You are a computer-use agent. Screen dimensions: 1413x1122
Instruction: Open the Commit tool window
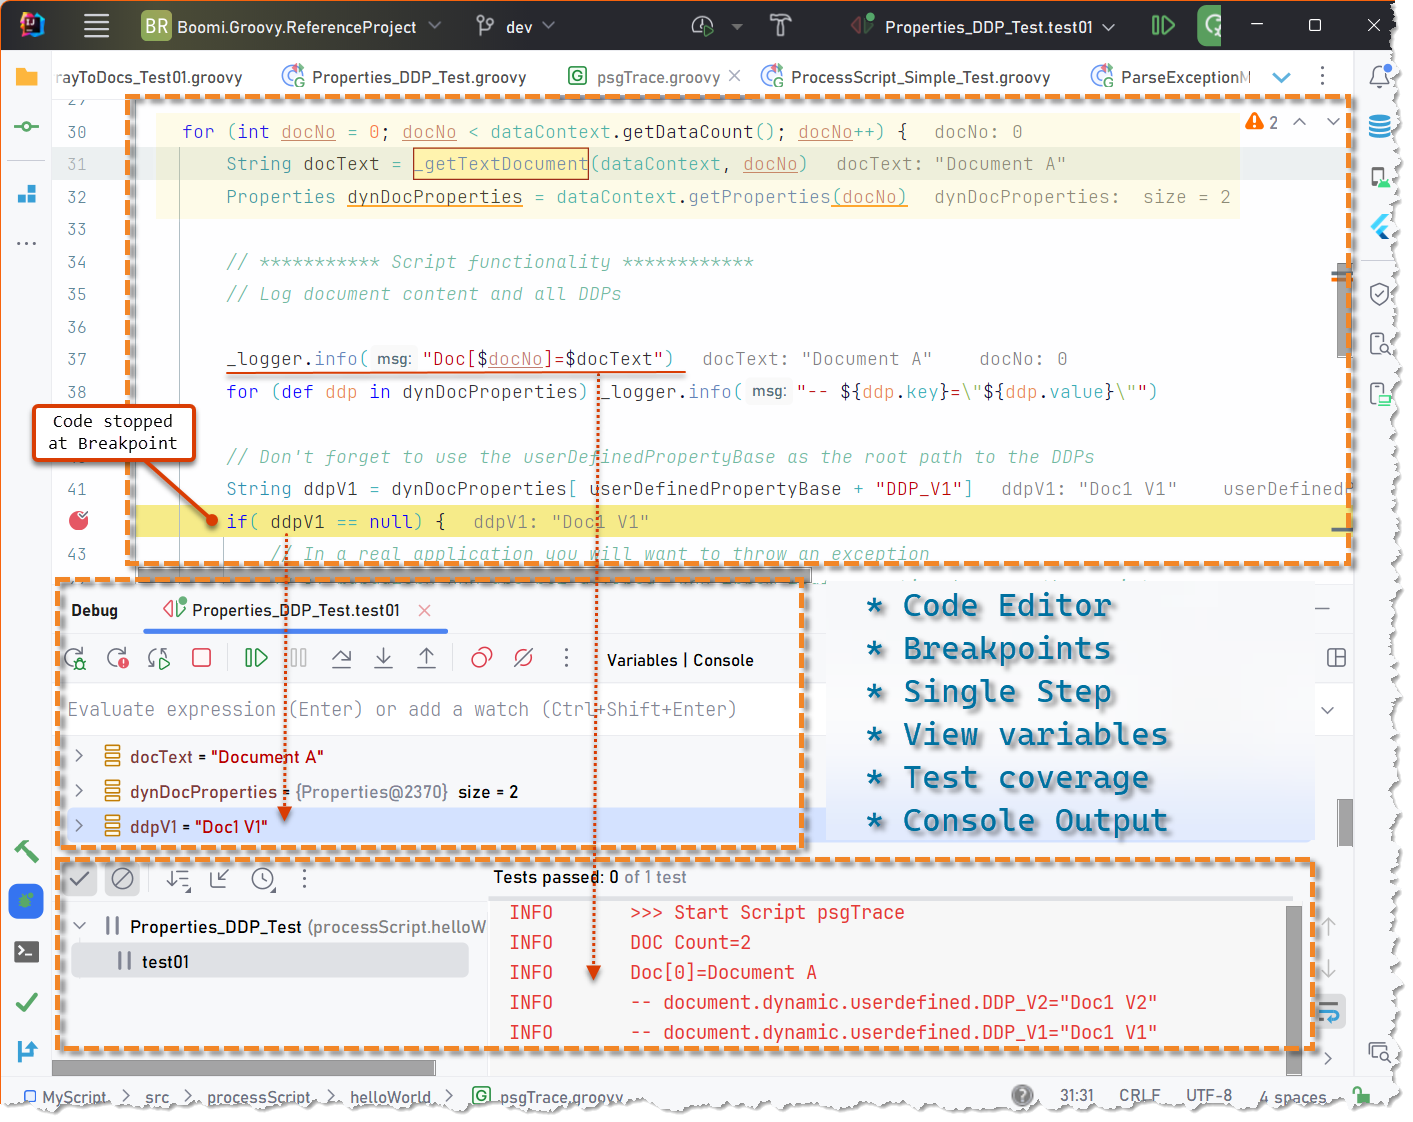click(x=27, y=127)
